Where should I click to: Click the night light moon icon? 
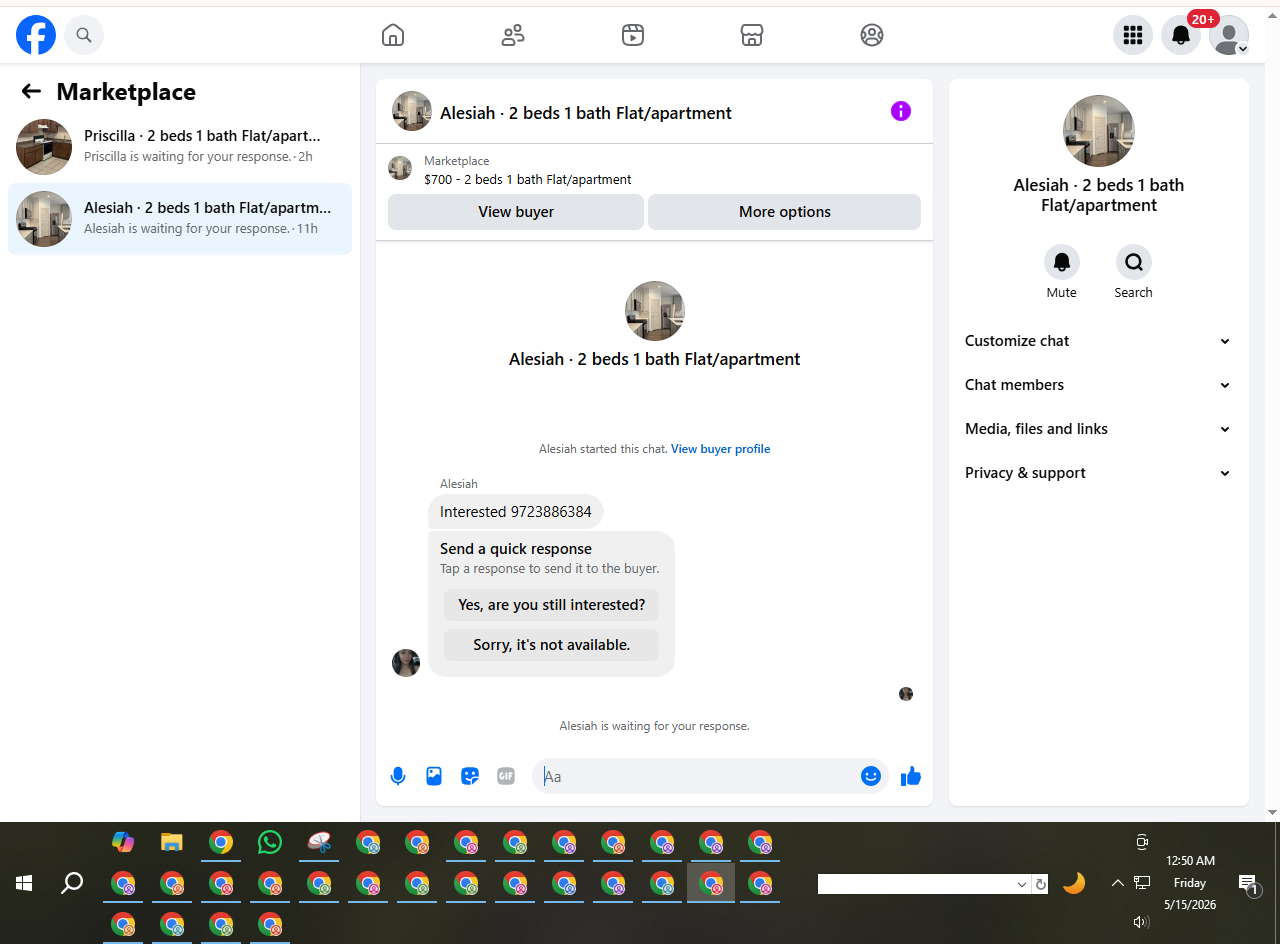coord(1074,883)
